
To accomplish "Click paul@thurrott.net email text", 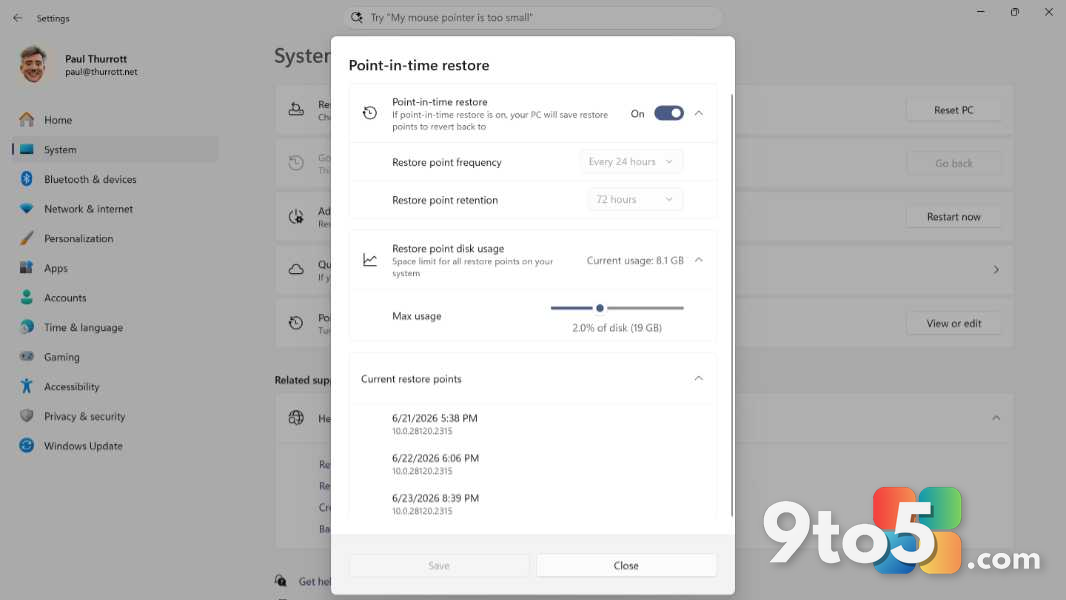I will pyautogui.click(x=101, y=72).
